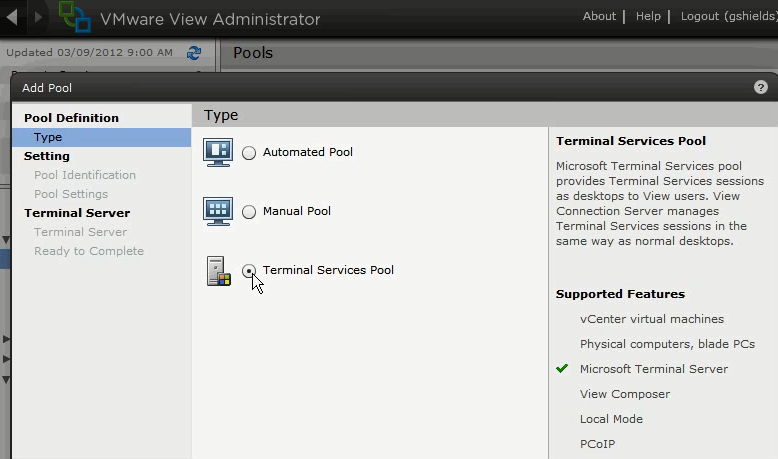Go to the Ready to Complete step
The image size is (778, 459).
[x=89, y=251]
